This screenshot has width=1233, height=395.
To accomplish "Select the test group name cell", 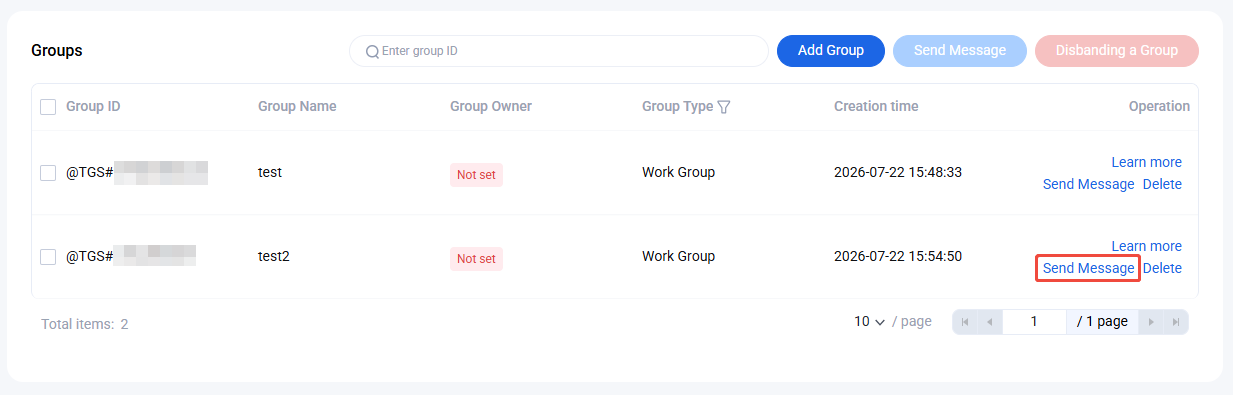I will coord(270,172).
